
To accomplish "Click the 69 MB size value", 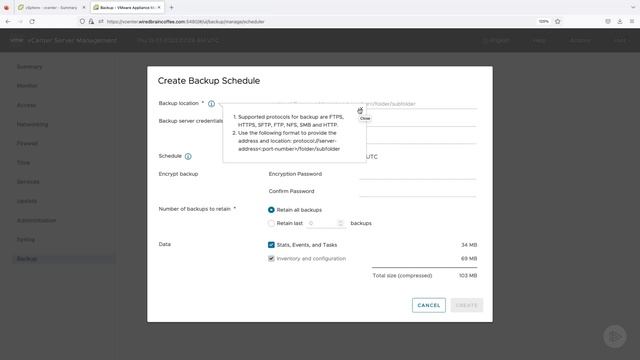I will [469, 259].
